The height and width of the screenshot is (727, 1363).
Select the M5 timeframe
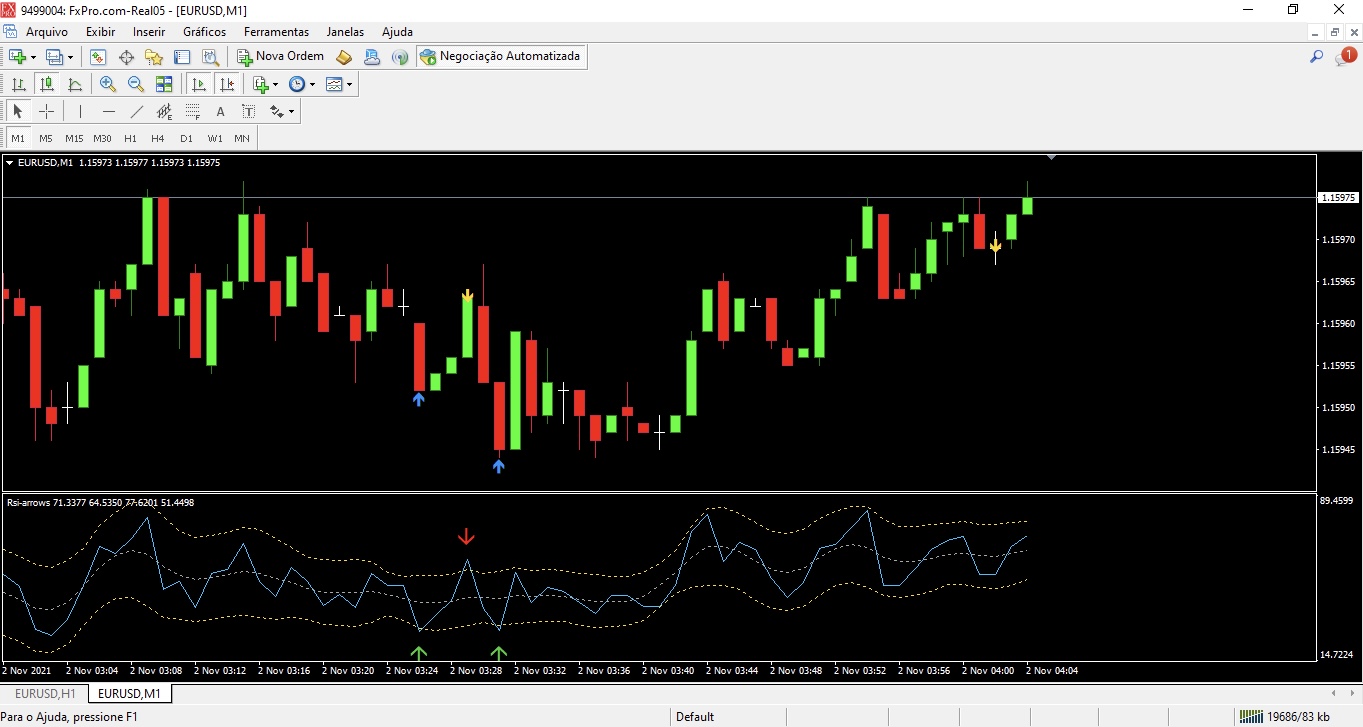tap(46, 138)
